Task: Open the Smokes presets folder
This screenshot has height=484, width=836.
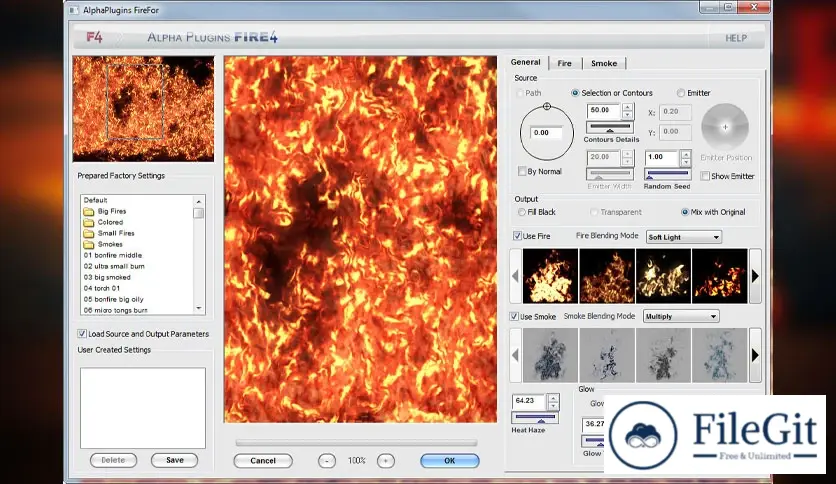Action: pos(103,244)
